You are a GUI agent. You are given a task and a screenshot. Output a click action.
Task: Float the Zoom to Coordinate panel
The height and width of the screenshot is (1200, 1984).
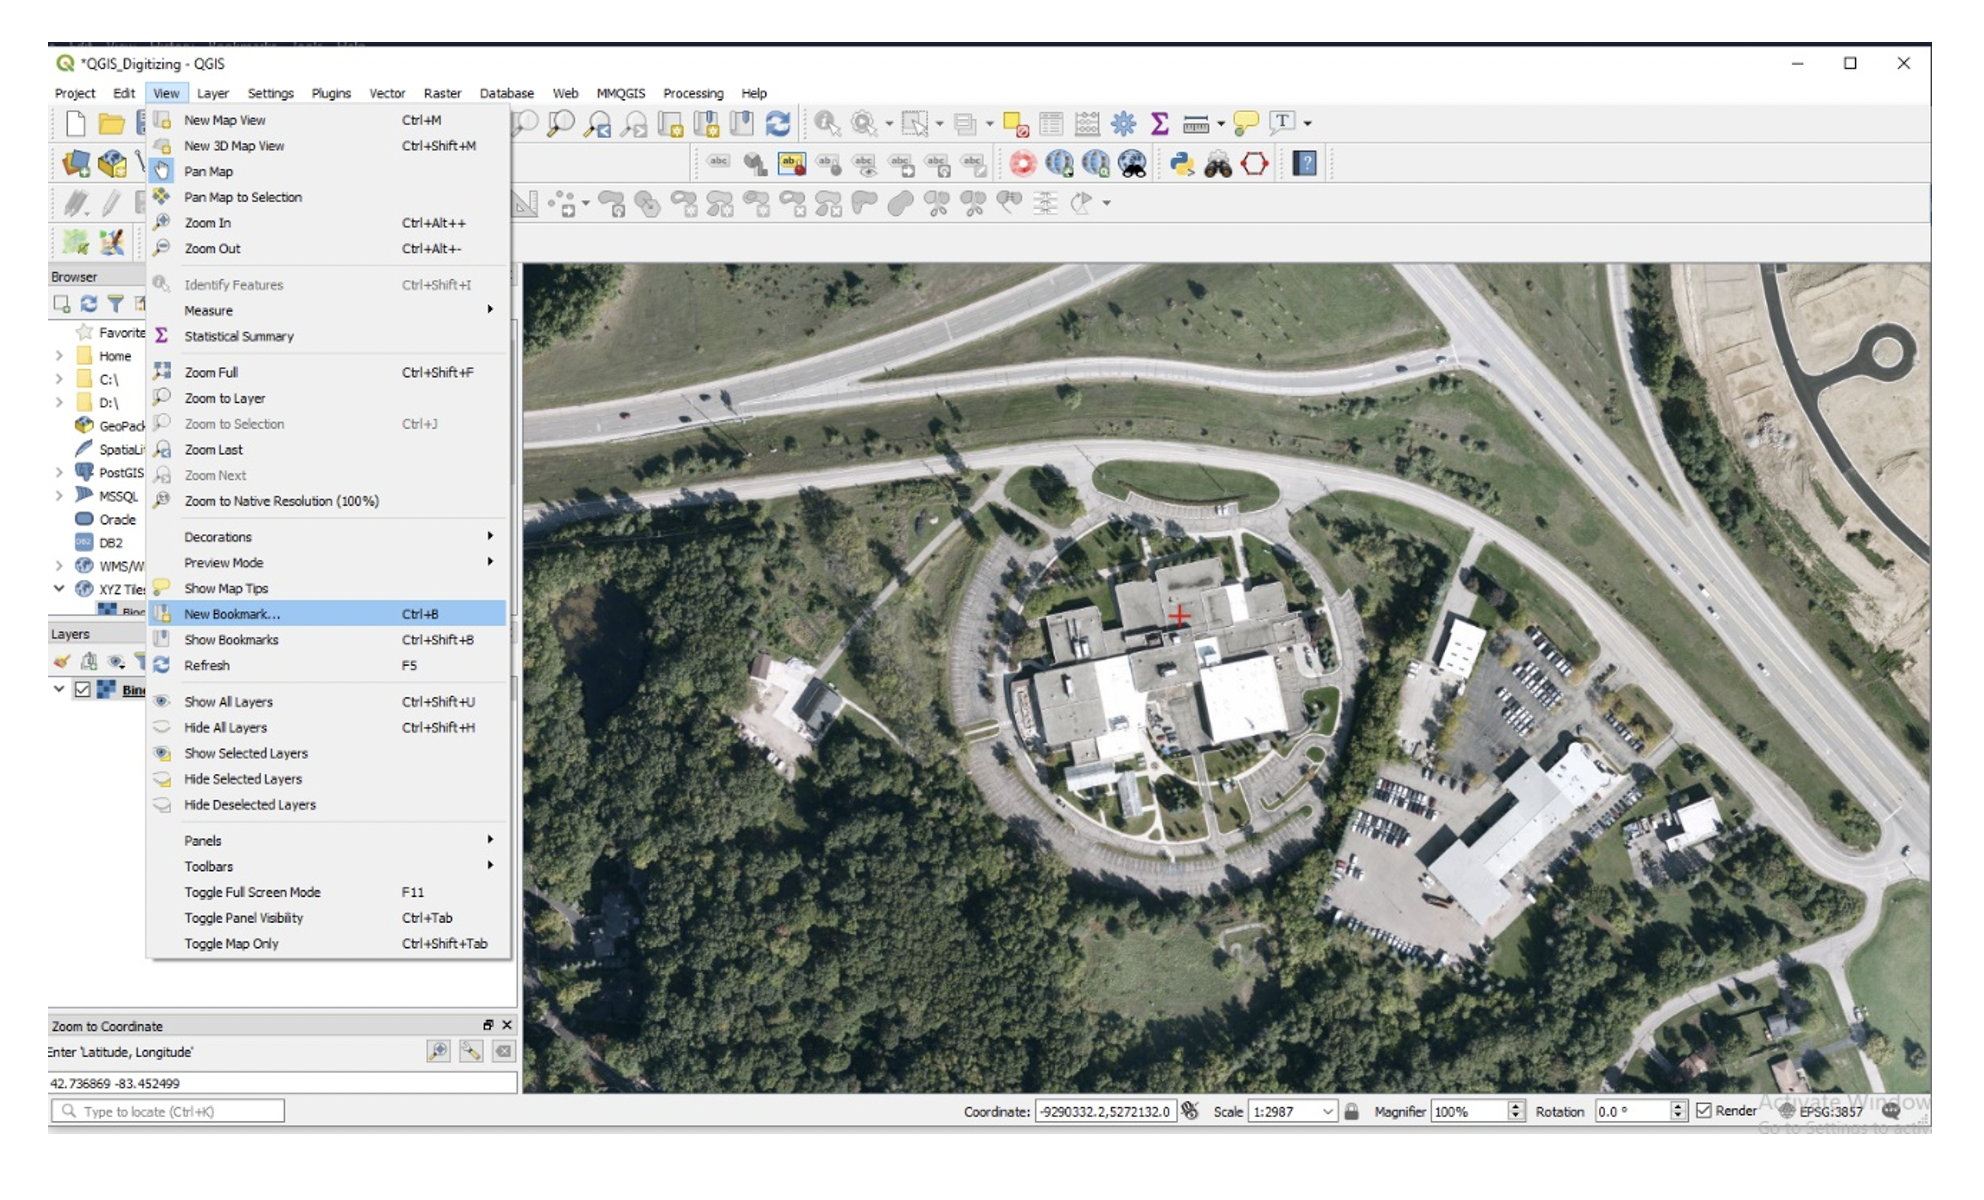click(488, 1025)
